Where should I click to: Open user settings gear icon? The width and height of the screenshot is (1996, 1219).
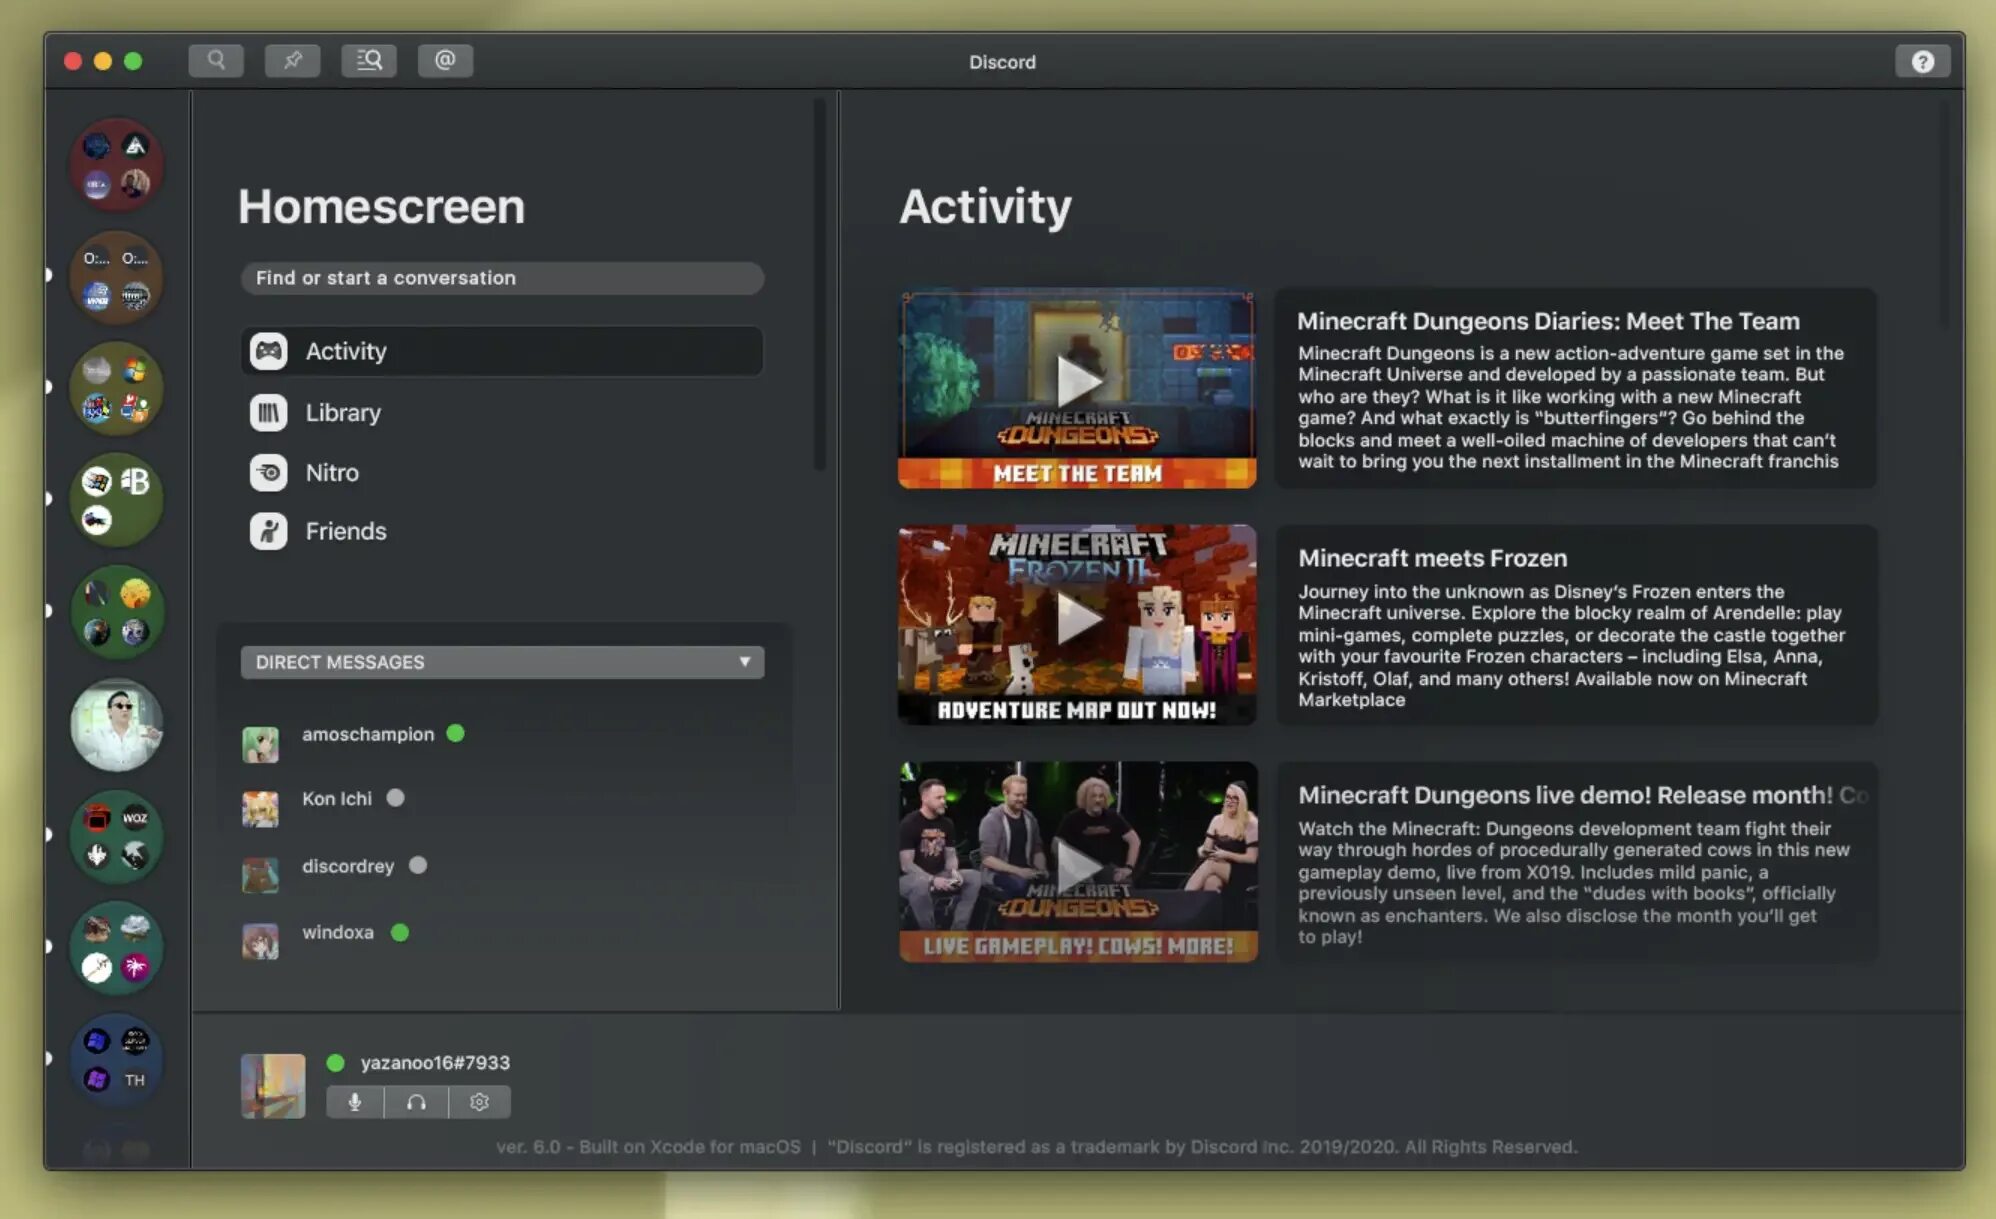click(x=479, y=1102)
